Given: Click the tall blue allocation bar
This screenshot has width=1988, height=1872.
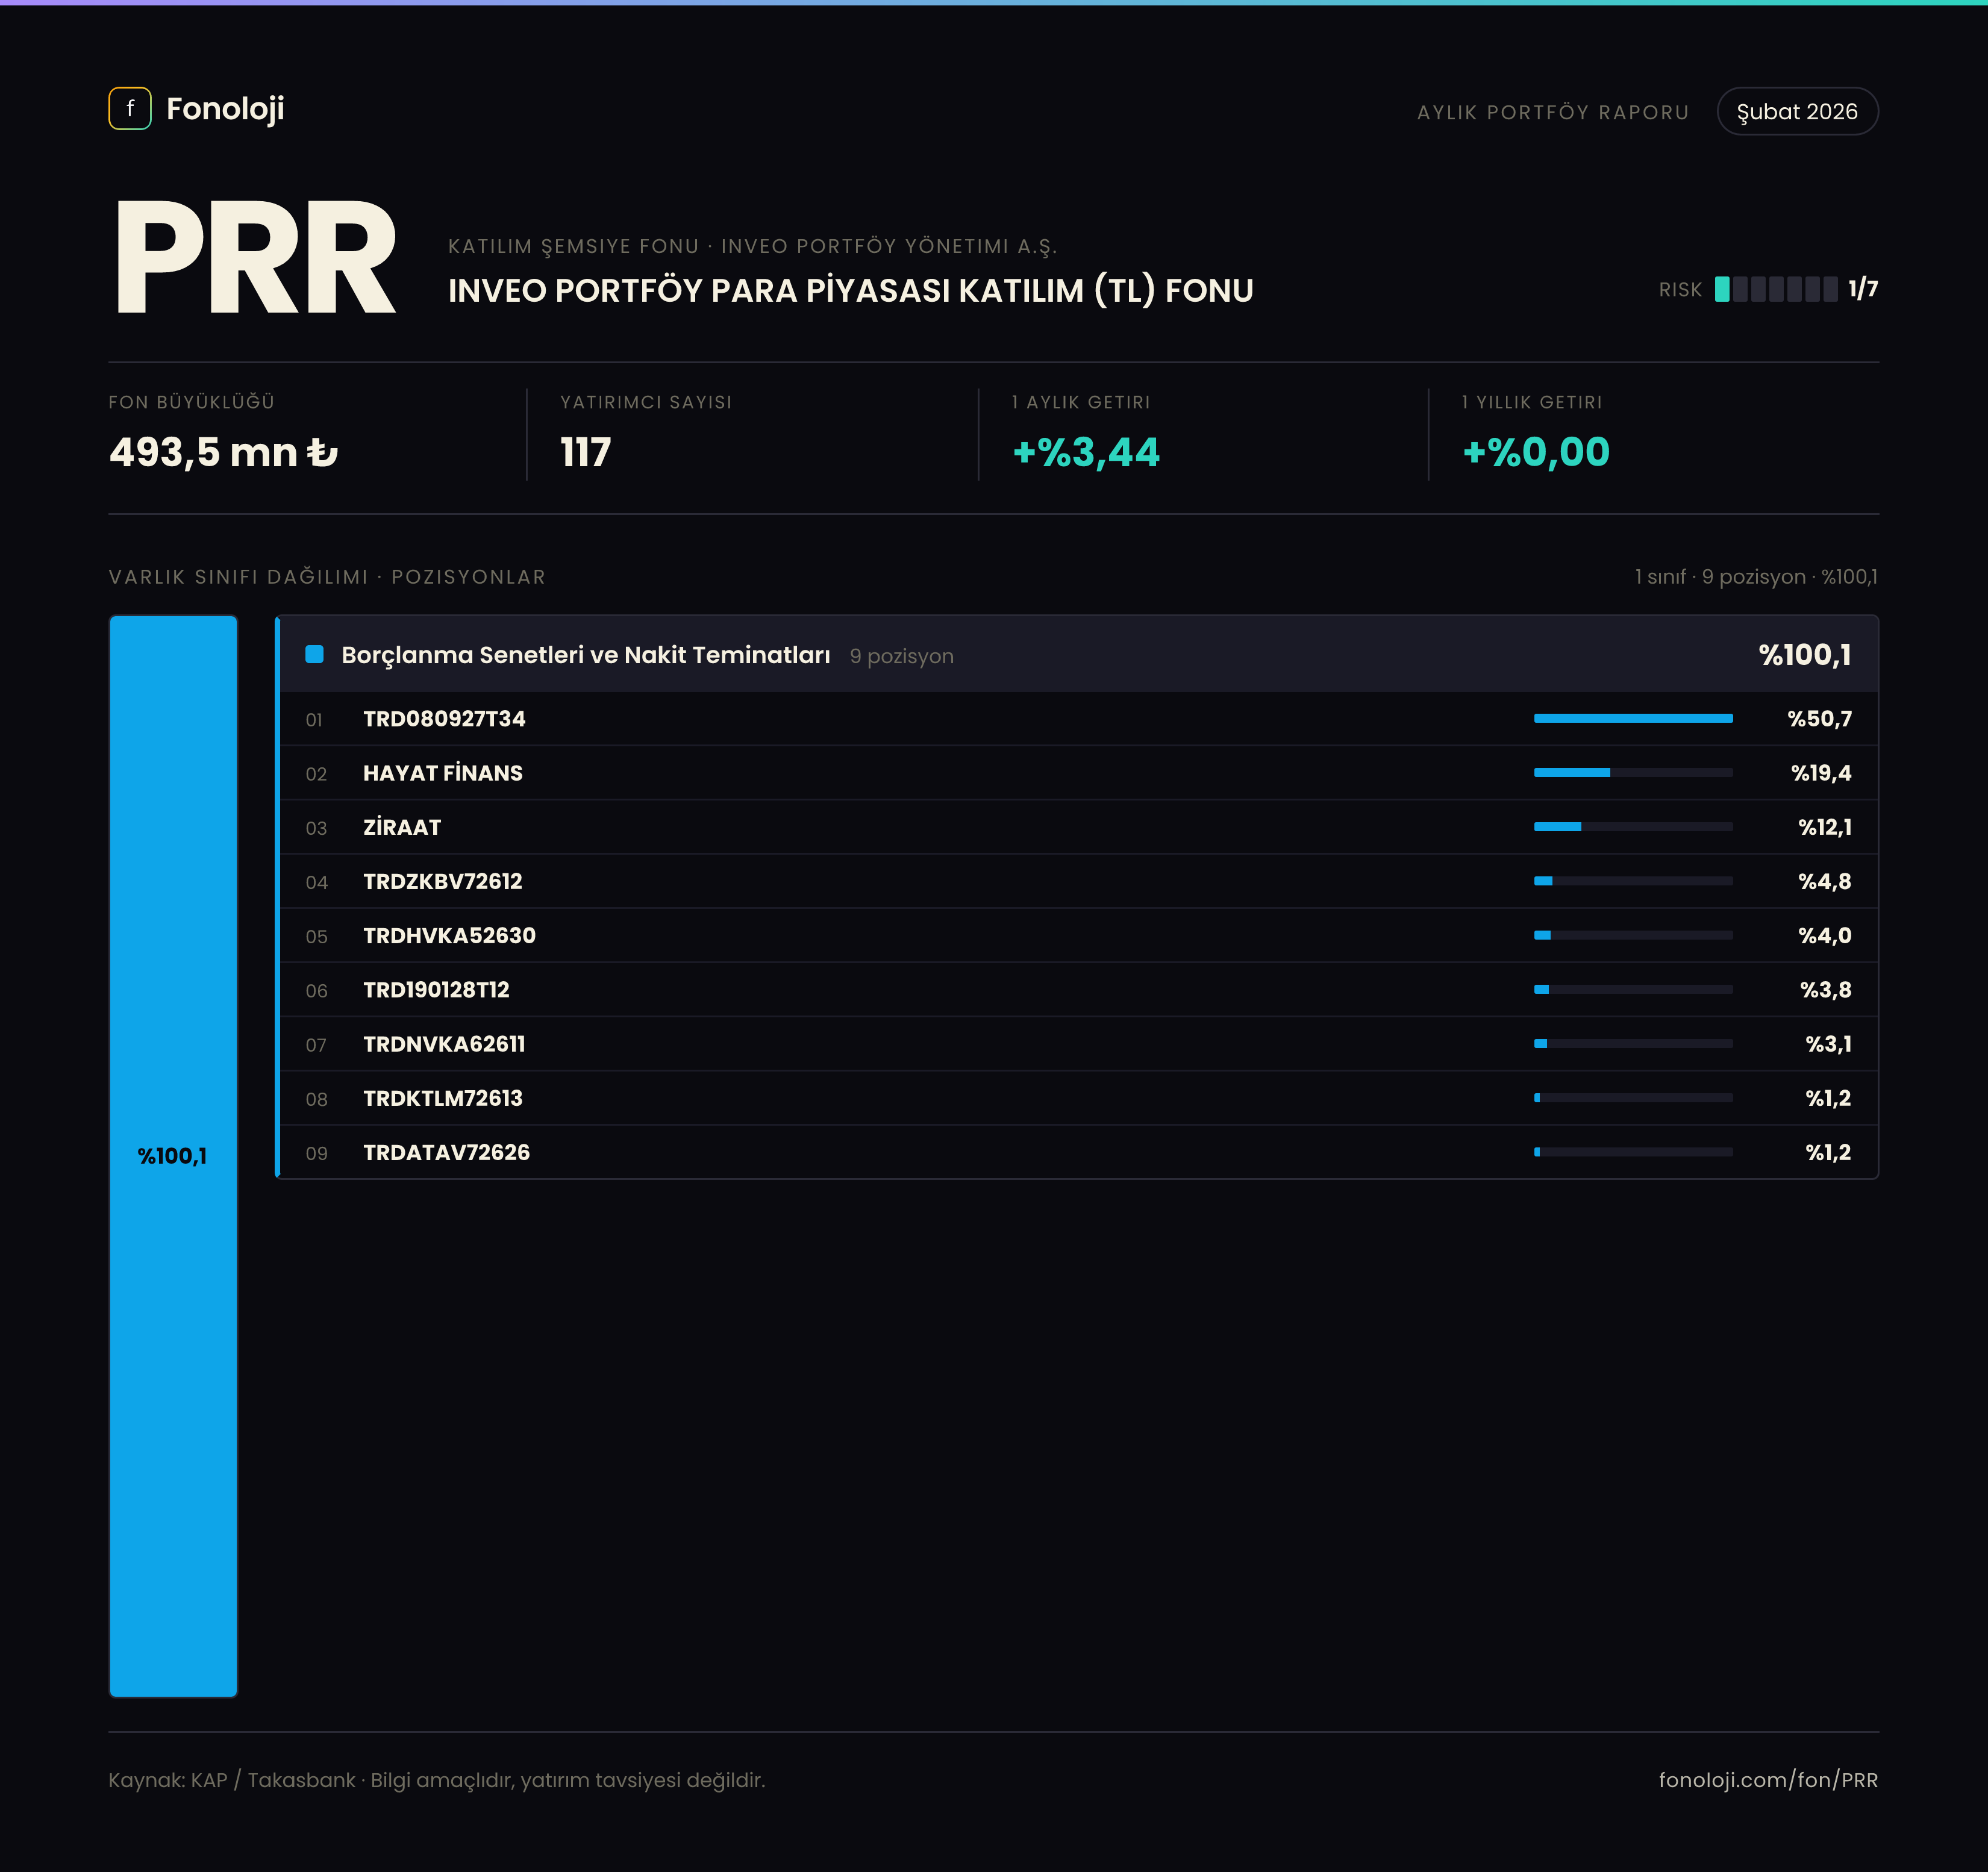Looking at the screenshot, I should [173, 1156].
